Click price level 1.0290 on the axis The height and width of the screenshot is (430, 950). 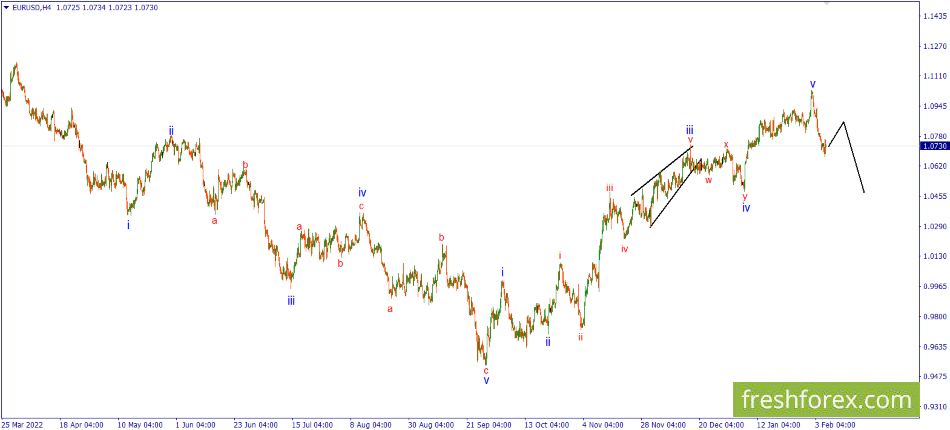coord(934,227)
